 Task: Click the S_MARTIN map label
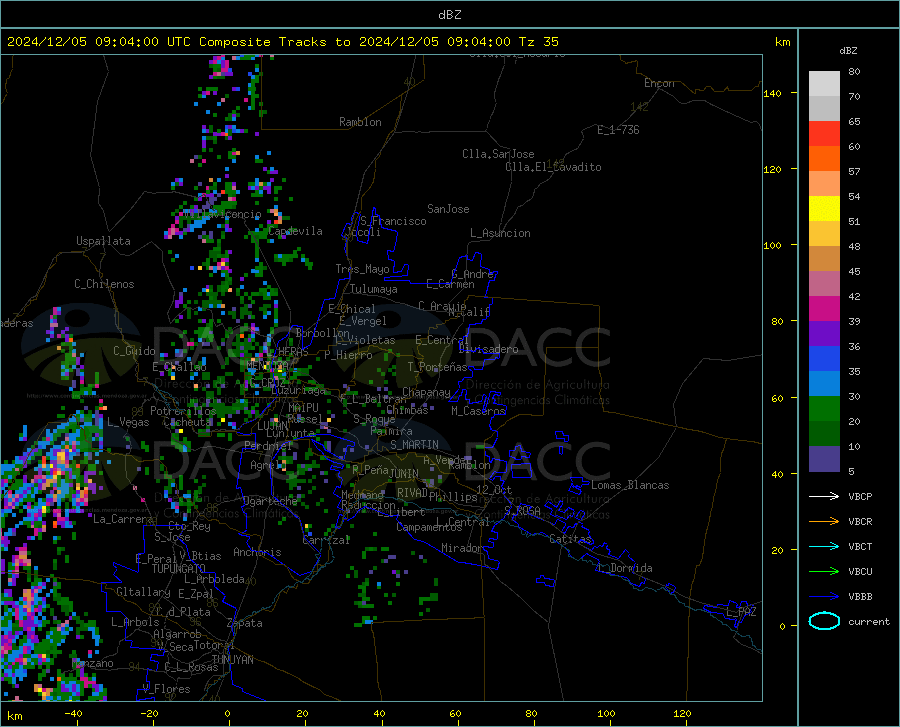[x=414, y=445]
